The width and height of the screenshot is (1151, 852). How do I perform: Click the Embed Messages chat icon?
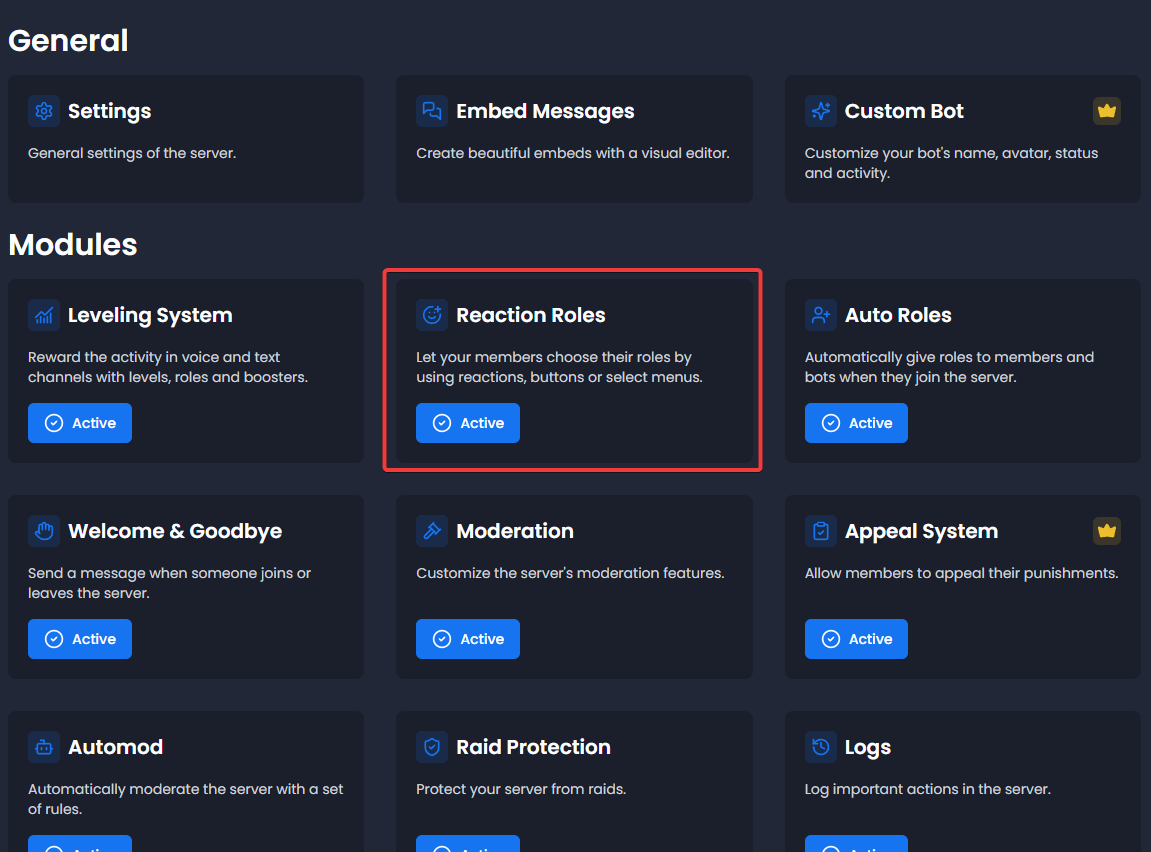pyautogui.click(x=432, y=111)
